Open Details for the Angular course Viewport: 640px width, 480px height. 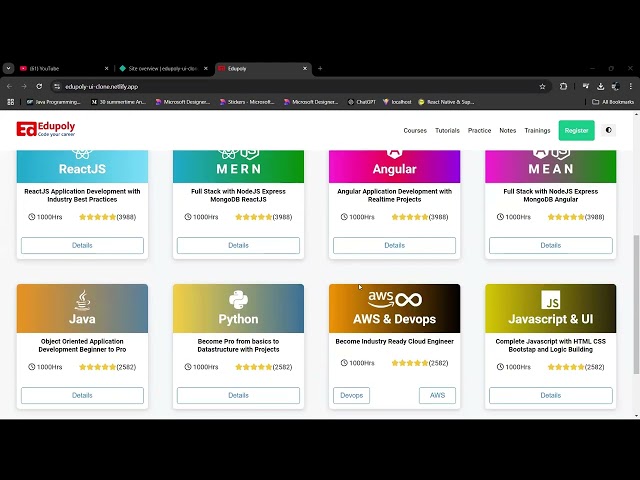(394, 245)
